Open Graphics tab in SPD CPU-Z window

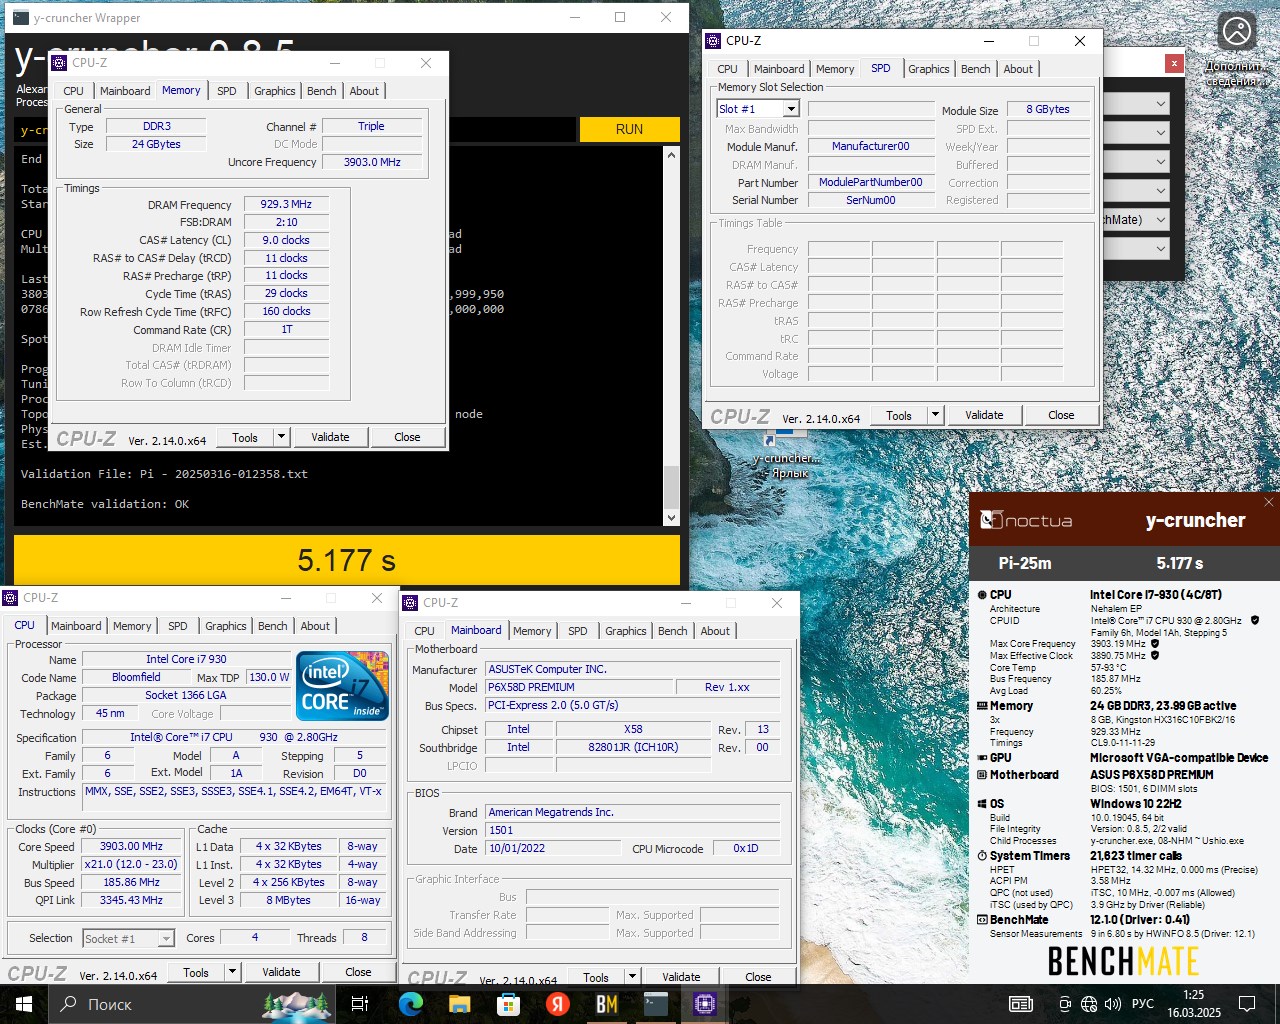(929, 69)
